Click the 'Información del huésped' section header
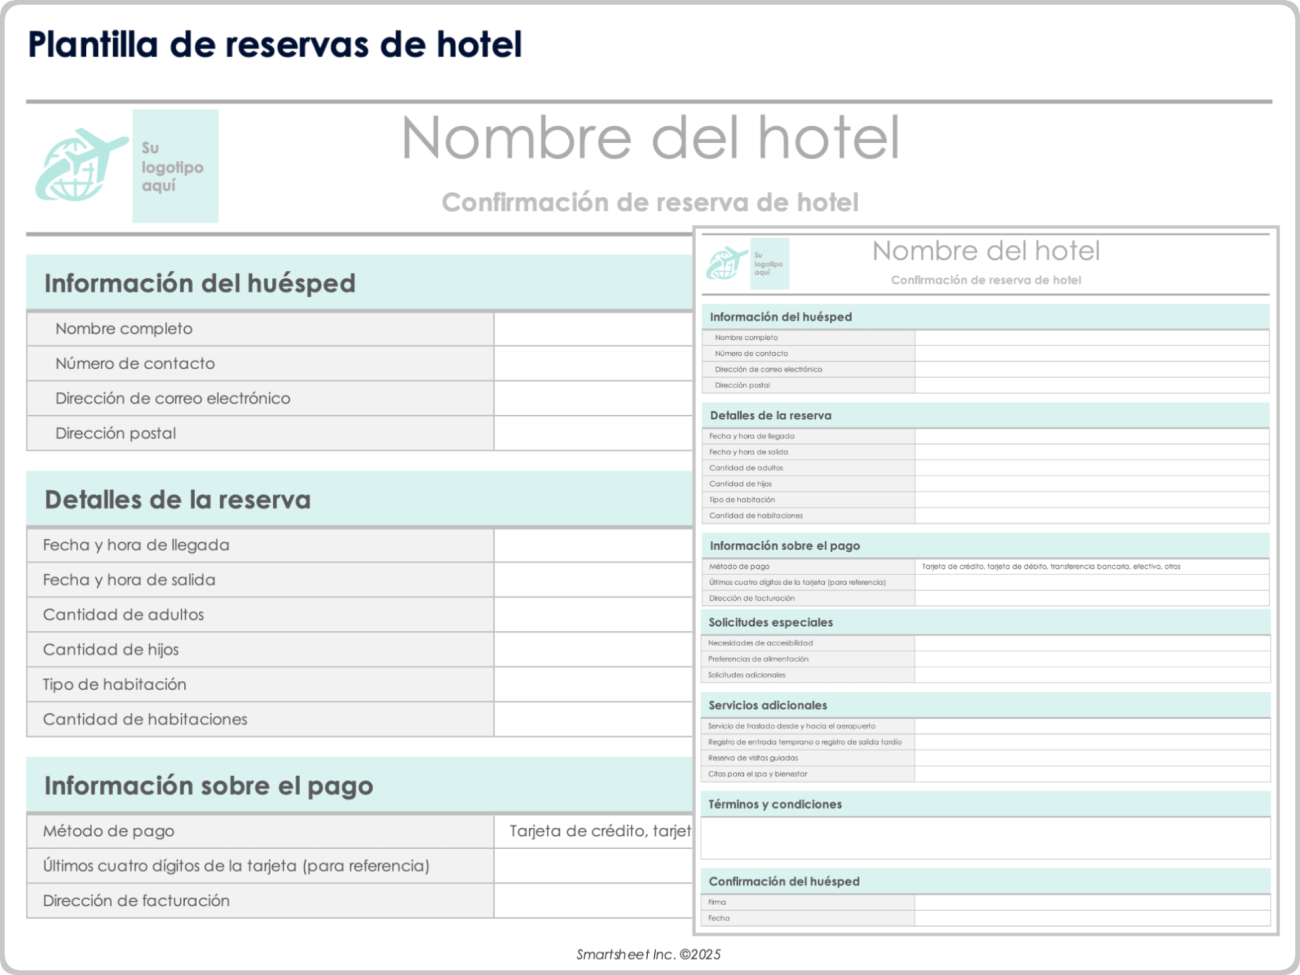Image resolution: width=1300 pixels, height=975 pixels. pyautogui.click(x=198, y=283)
